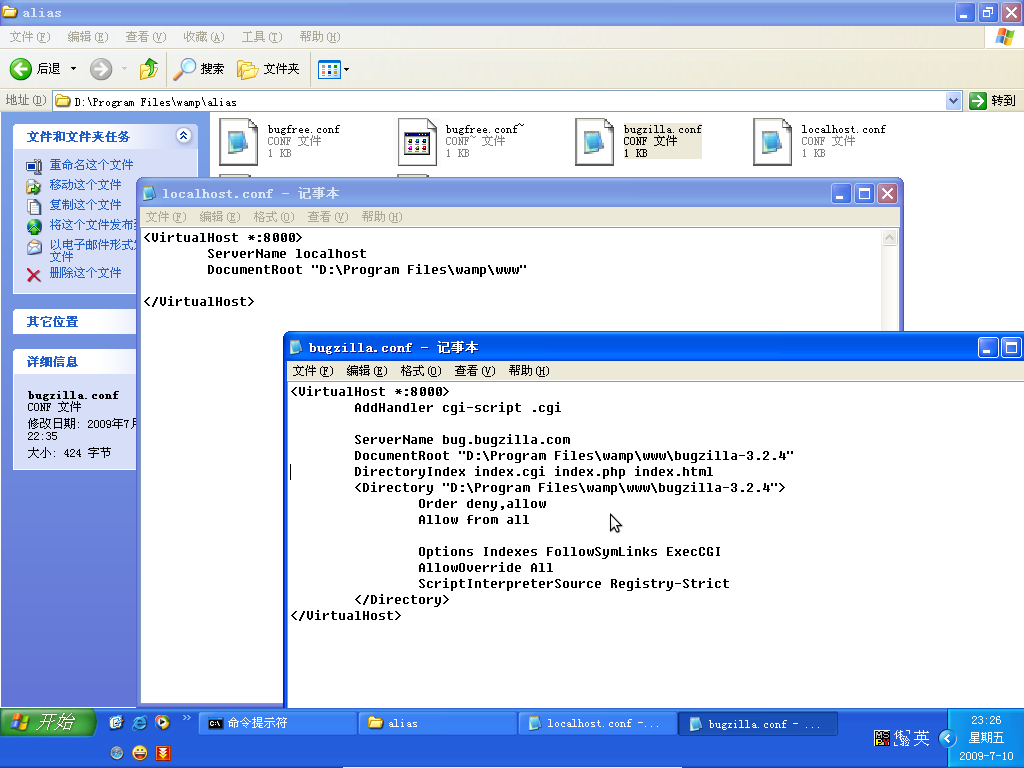Open 查看 menu in bugzilla.conf Notepad
The width and height of the screenshot is (1024, 768).
475,371
